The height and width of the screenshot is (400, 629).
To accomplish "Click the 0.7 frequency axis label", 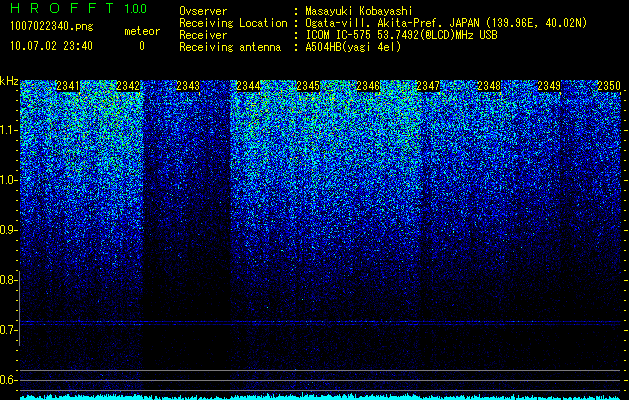I will coord(8,330).
